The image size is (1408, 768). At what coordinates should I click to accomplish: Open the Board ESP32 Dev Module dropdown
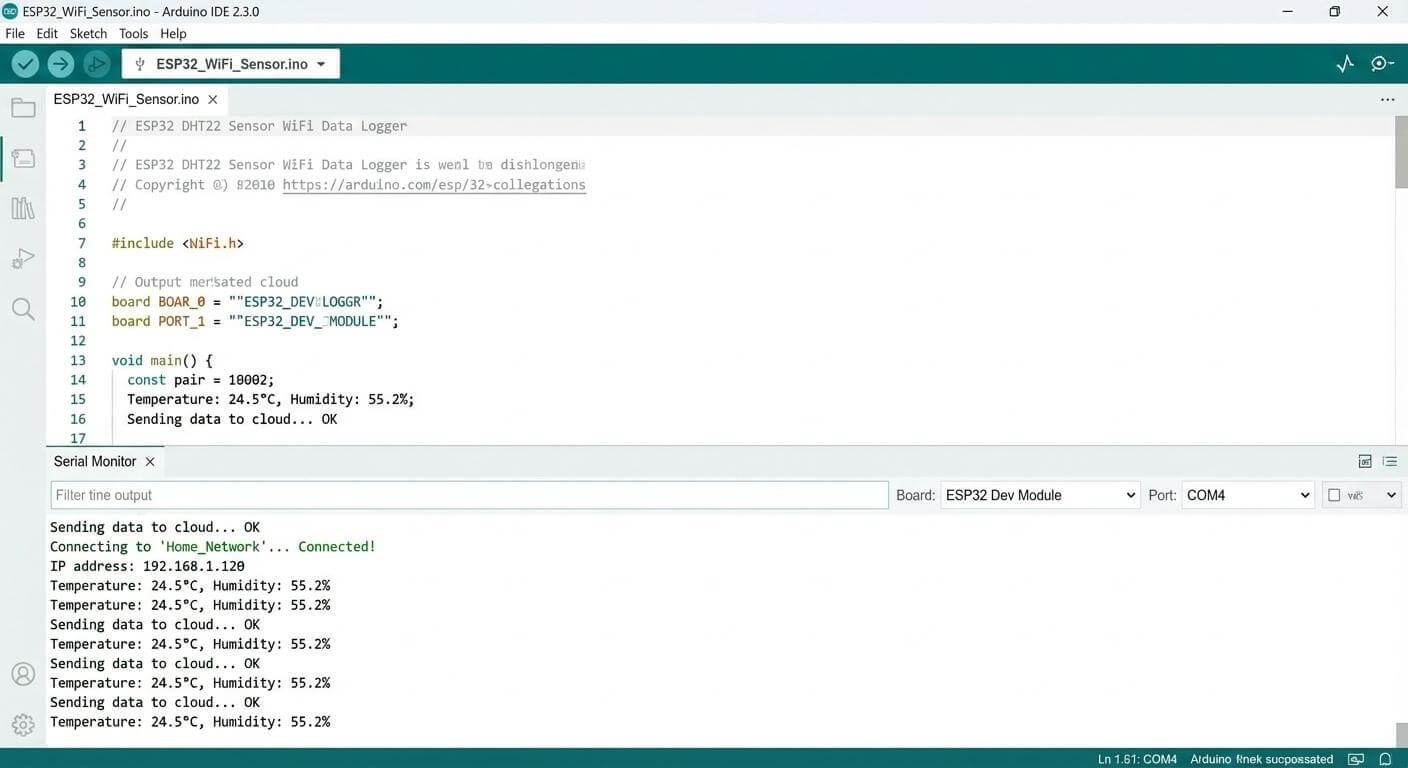coord(1040,495)
